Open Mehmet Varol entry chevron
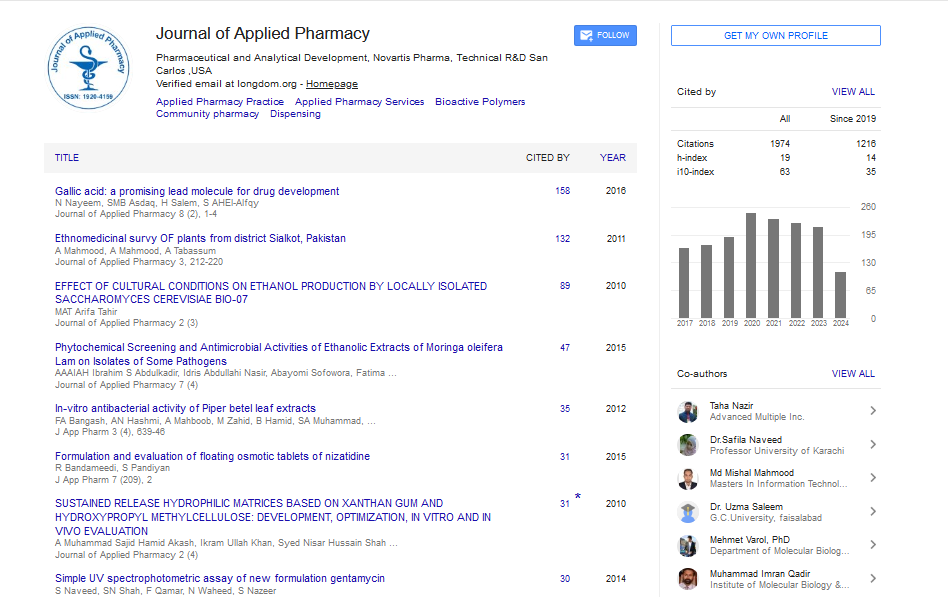The height and width of the screenshot is (597, 948). point(873,545)
